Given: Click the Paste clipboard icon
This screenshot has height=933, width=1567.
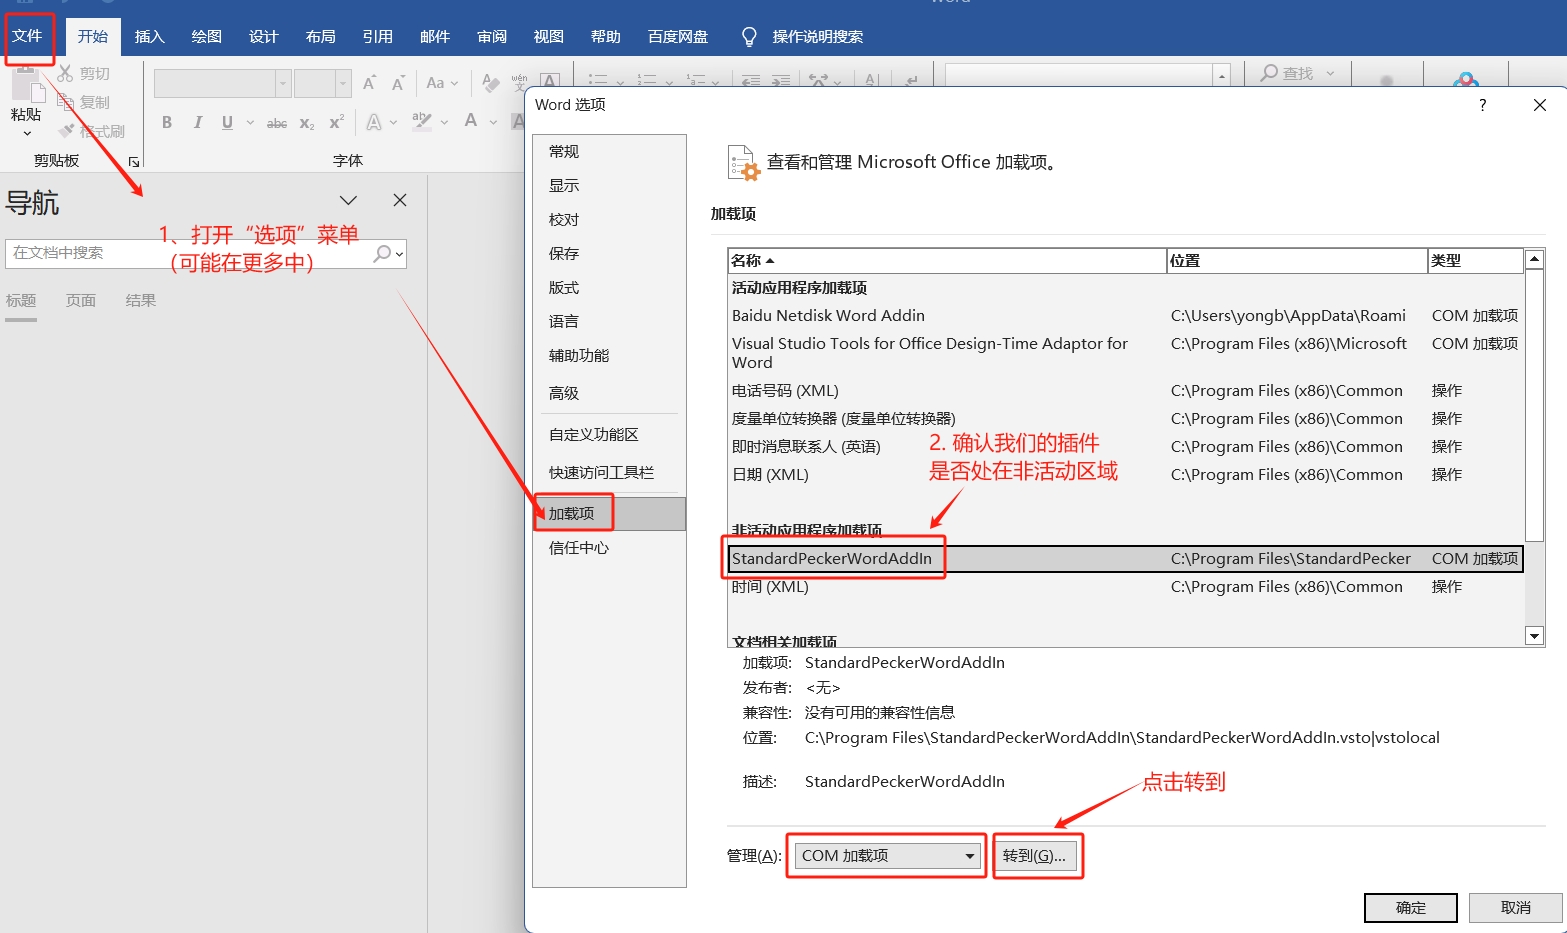Looking at the screenshot, I should coord(27,95).
